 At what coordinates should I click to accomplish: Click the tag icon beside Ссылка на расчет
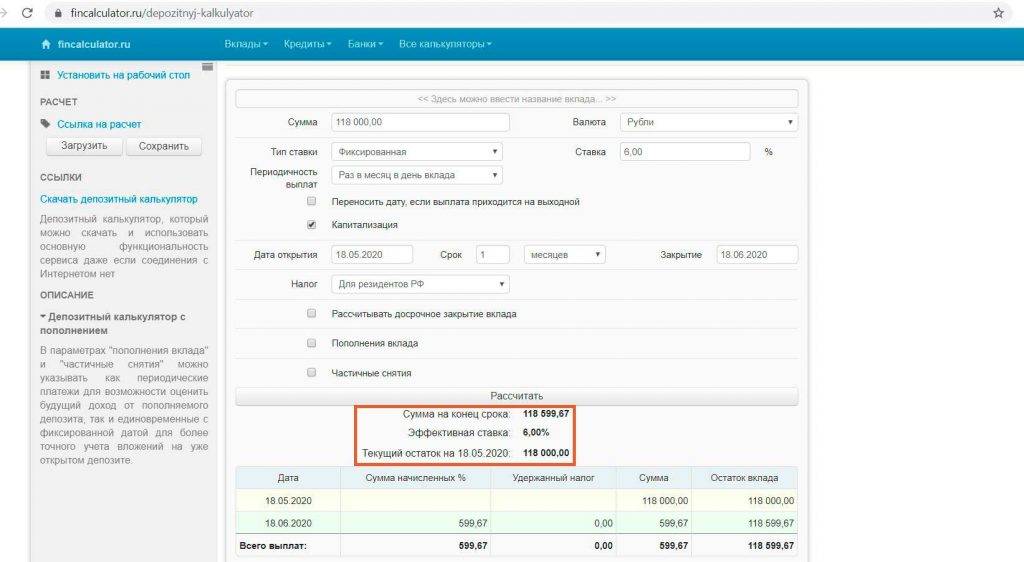(46, 124)
